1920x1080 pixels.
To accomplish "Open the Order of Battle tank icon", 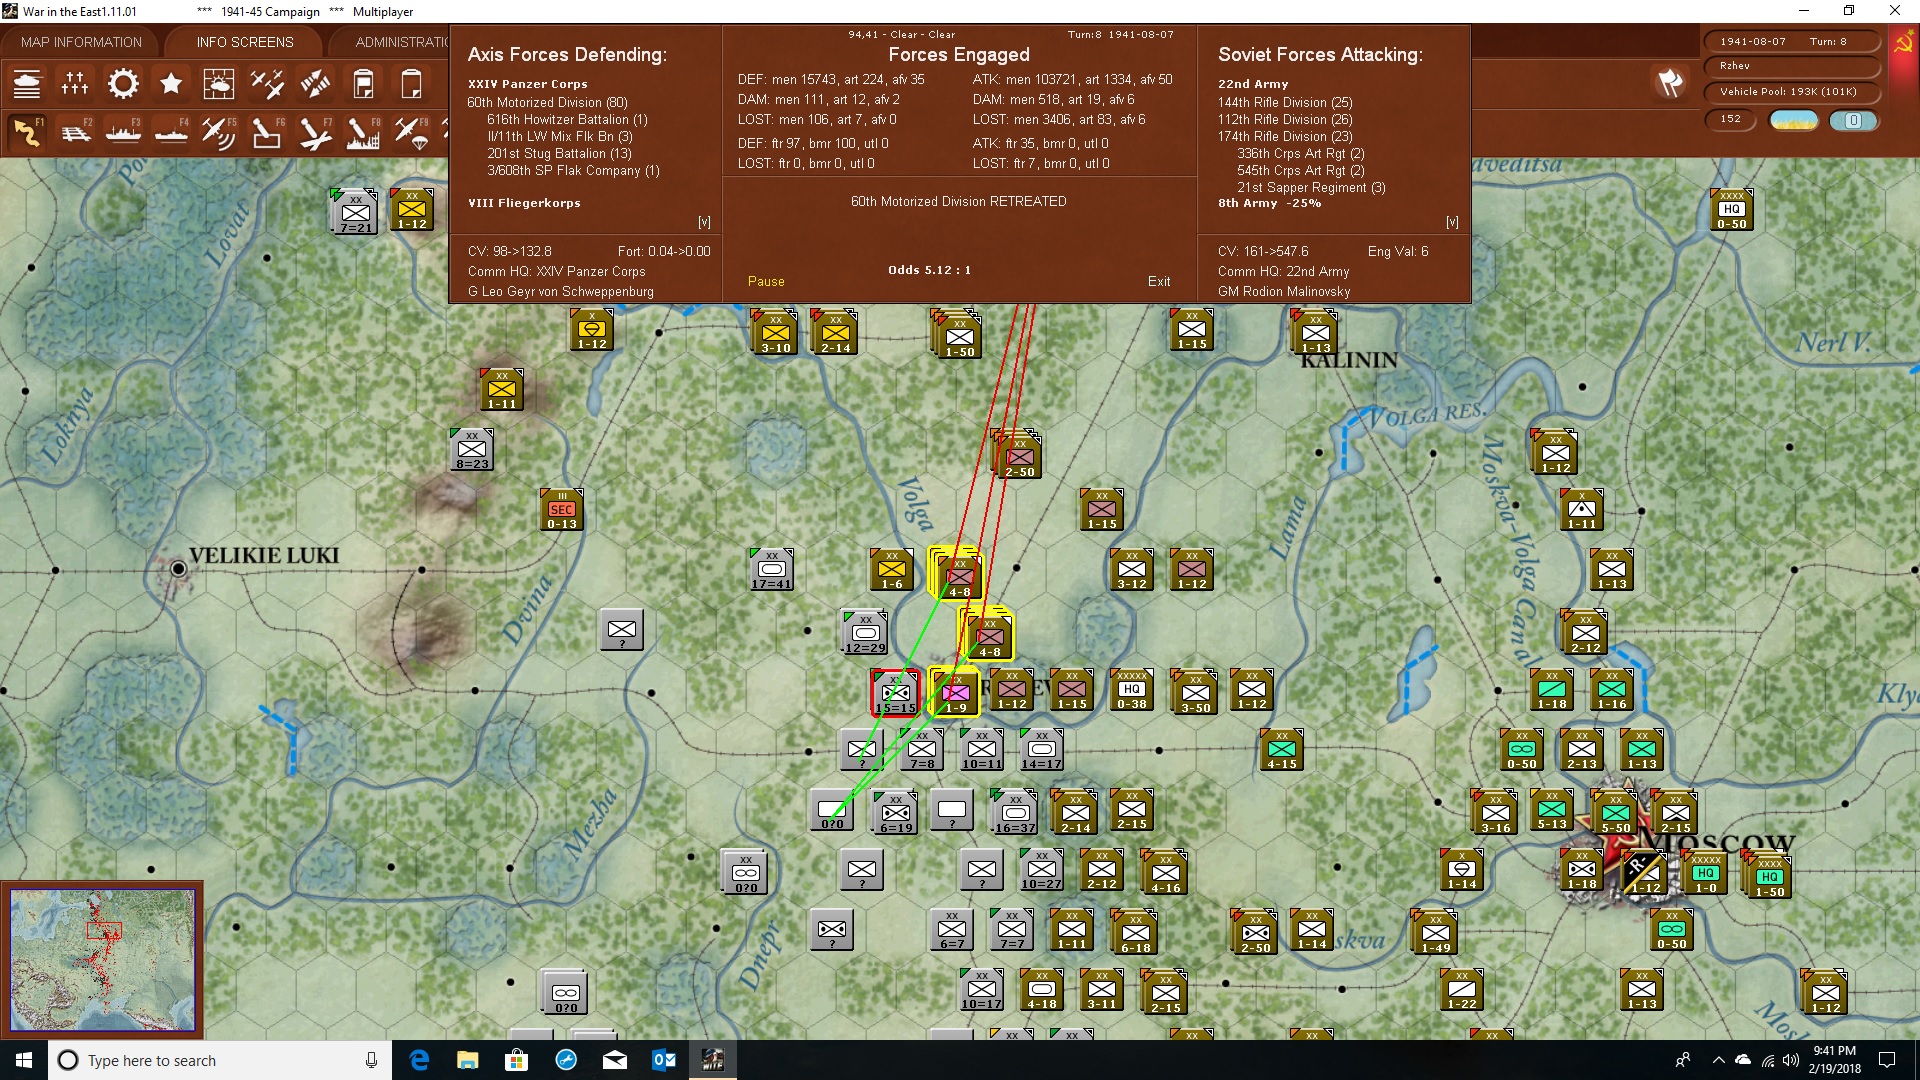I will [x=27, y=84].
